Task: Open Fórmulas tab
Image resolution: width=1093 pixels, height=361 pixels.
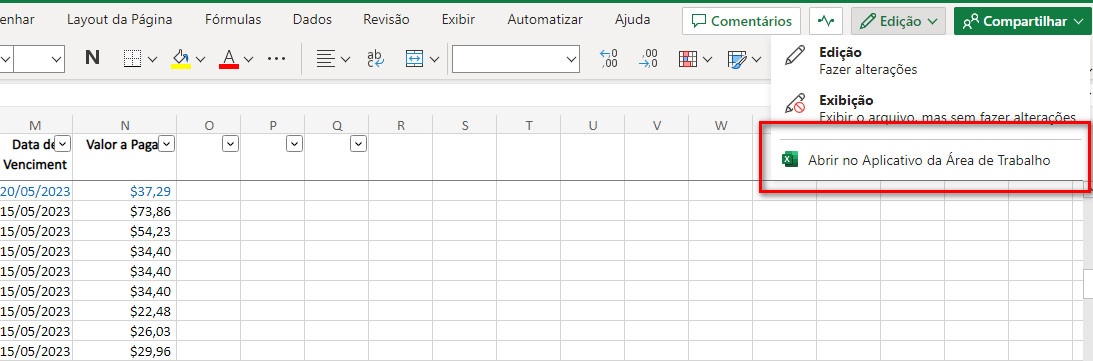Action: coord(233,20)
